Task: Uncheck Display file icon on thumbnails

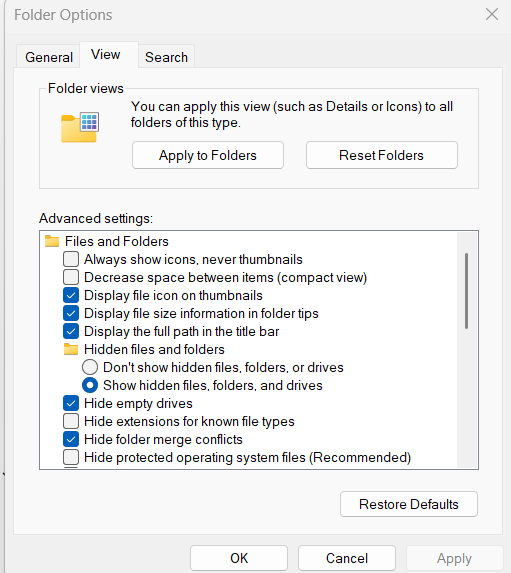Action: point(71,295)
